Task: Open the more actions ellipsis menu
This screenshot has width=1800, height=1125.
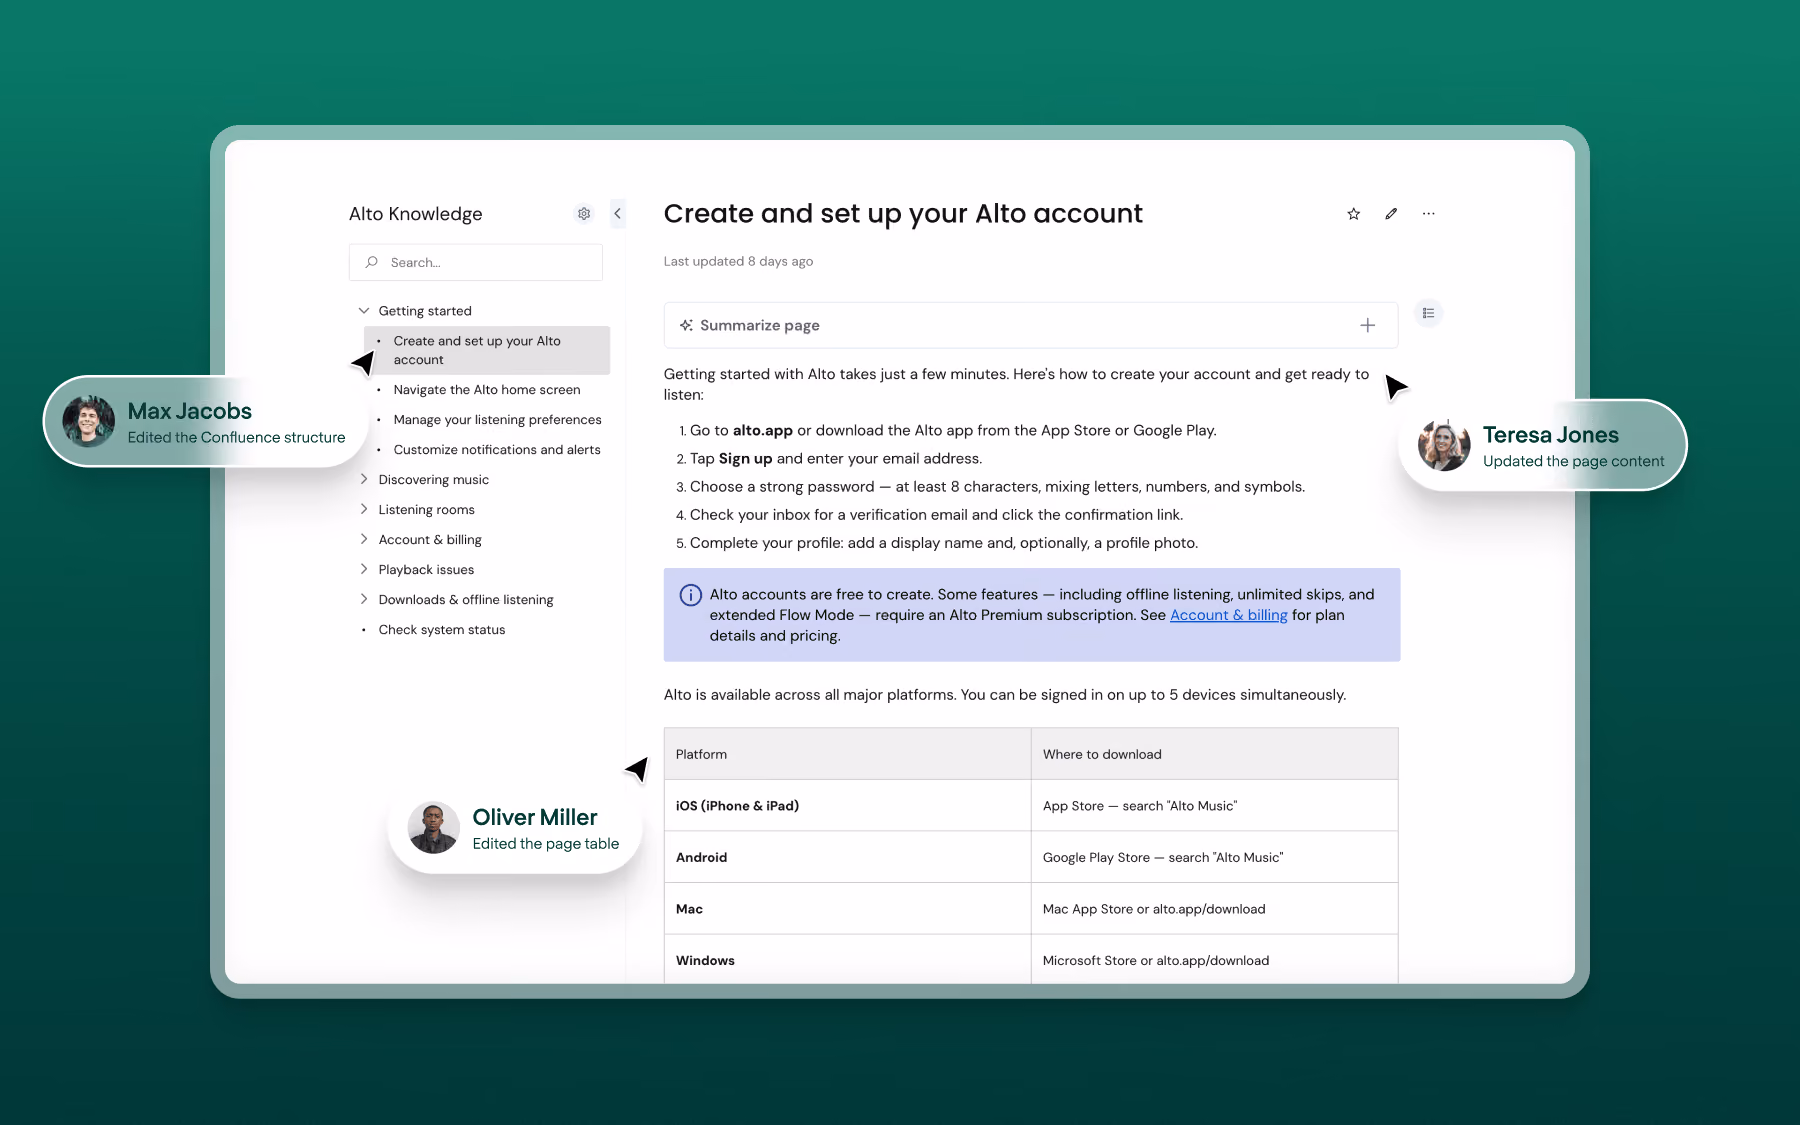Action: [1428, 213]
